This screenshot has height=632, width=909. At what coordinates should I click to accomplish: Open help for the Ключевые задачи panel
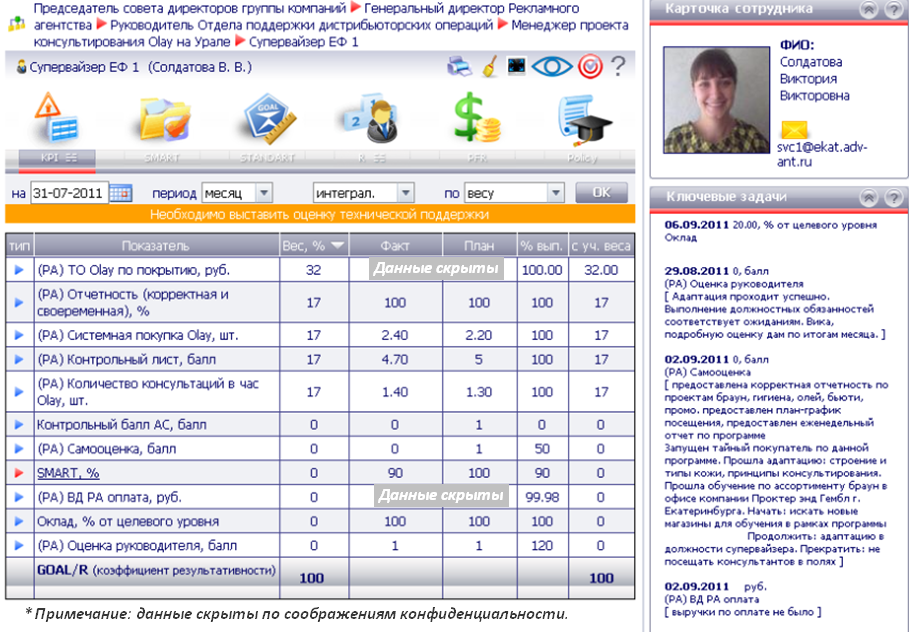click(x=893, y=197)
